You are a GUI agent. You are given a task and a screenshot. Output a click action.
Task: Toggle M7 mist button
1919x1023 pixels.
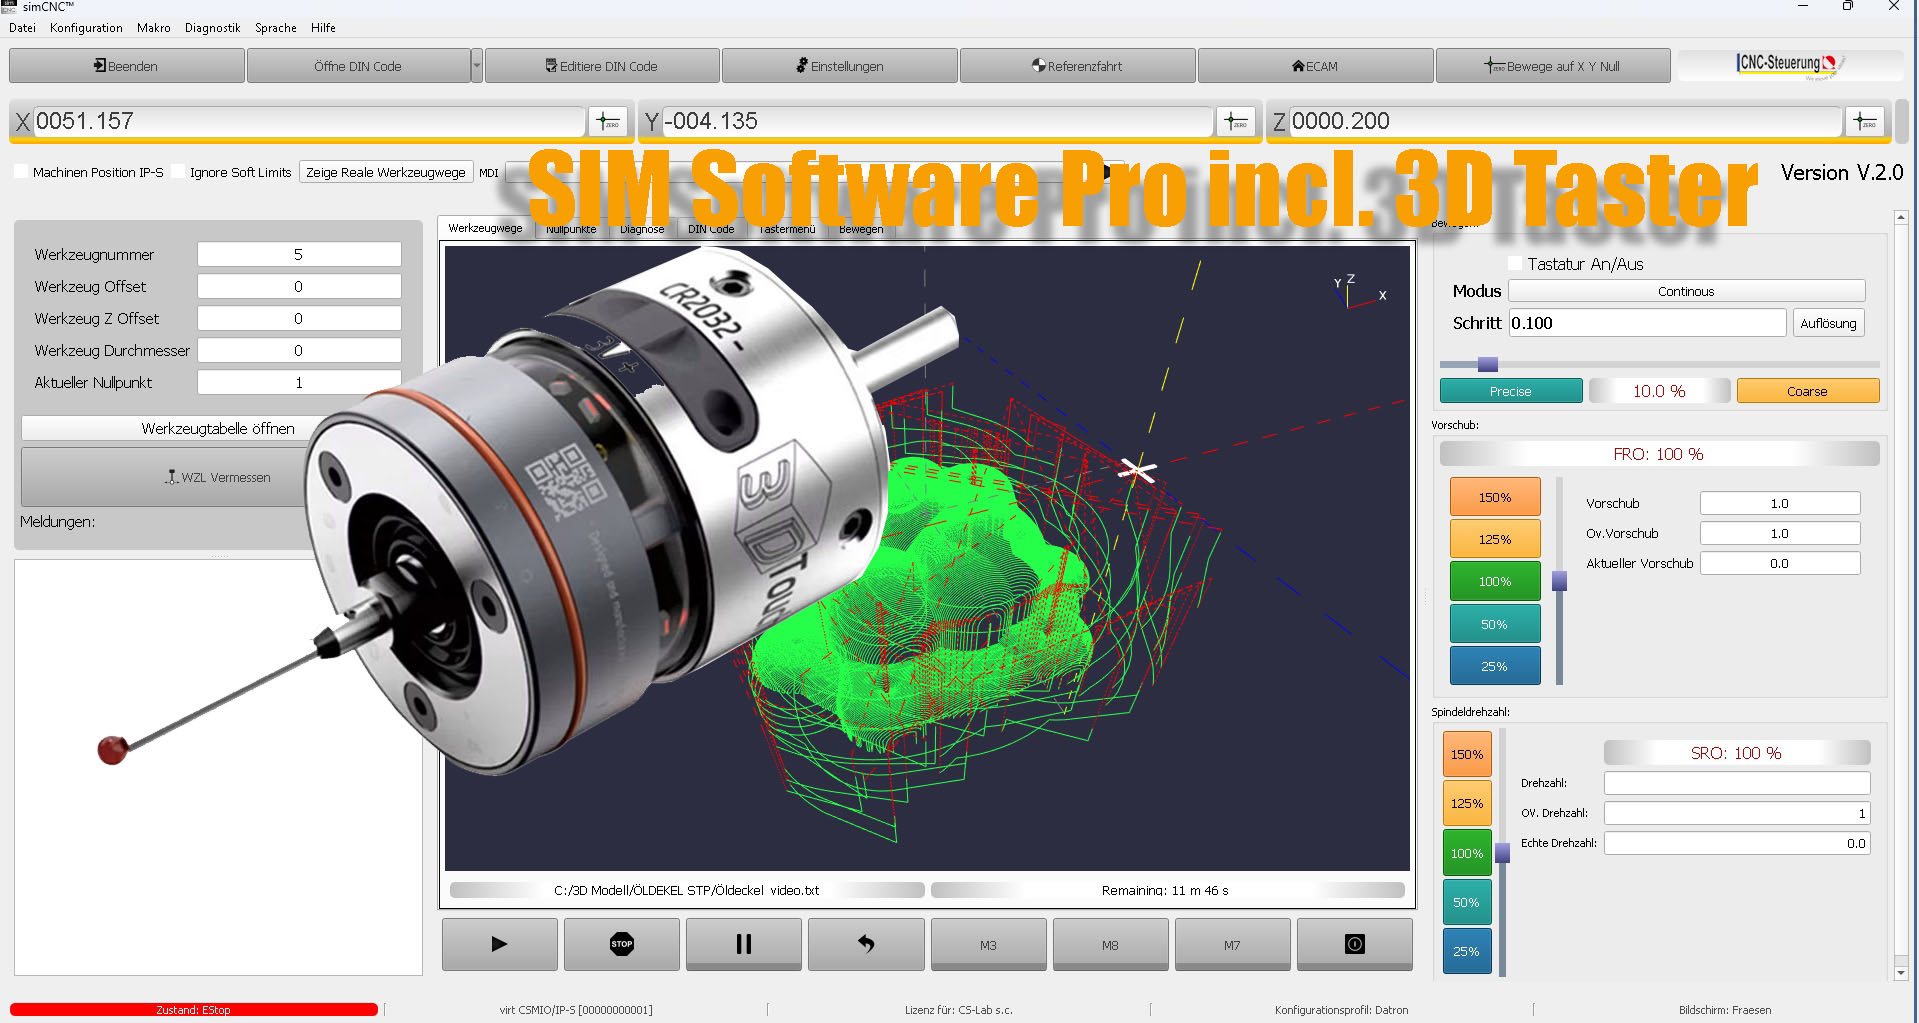(x=1232, y=944)
